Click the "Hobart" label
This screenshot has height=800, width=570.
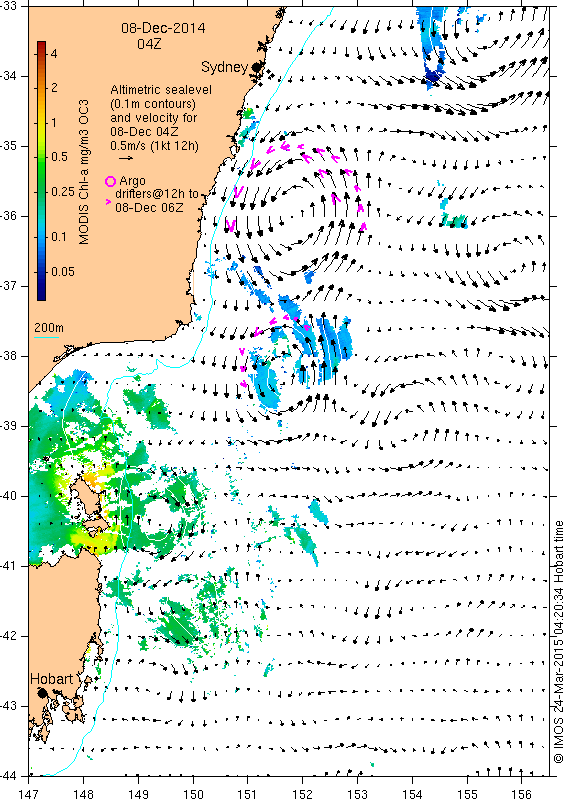52,679
